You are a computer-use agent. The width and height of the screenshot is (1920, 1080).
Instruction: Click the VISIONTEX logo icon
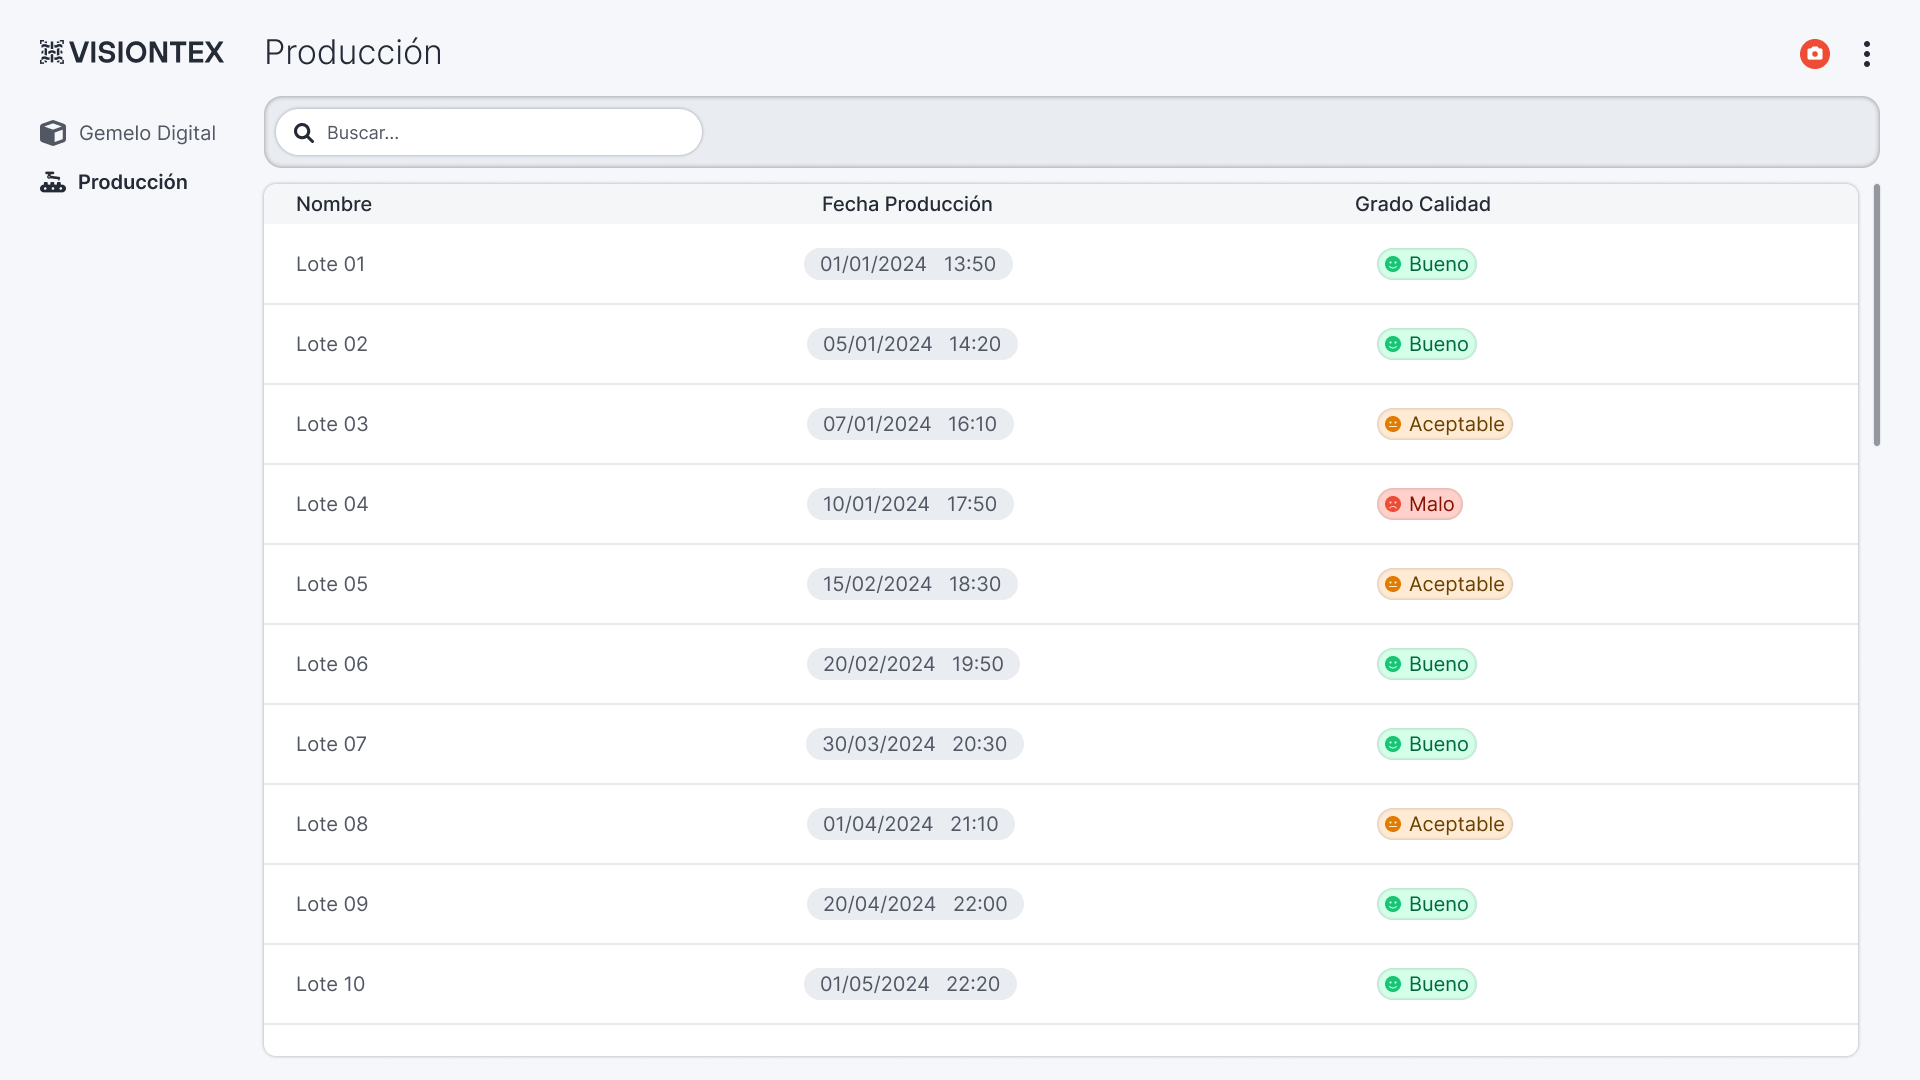(52, 52)
